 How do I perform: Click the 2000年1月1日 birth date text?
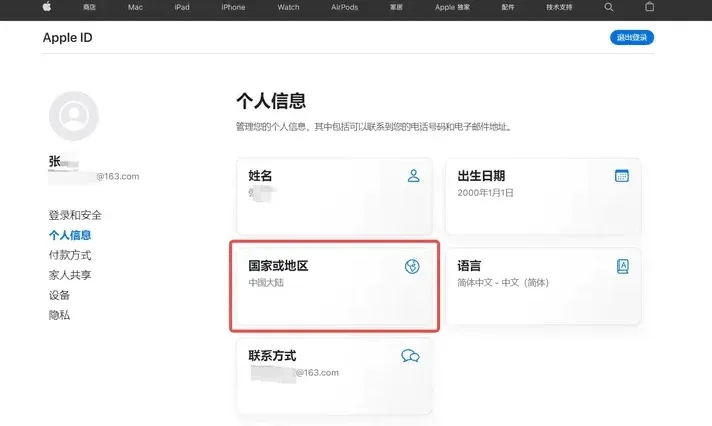(x=485, y=193)
